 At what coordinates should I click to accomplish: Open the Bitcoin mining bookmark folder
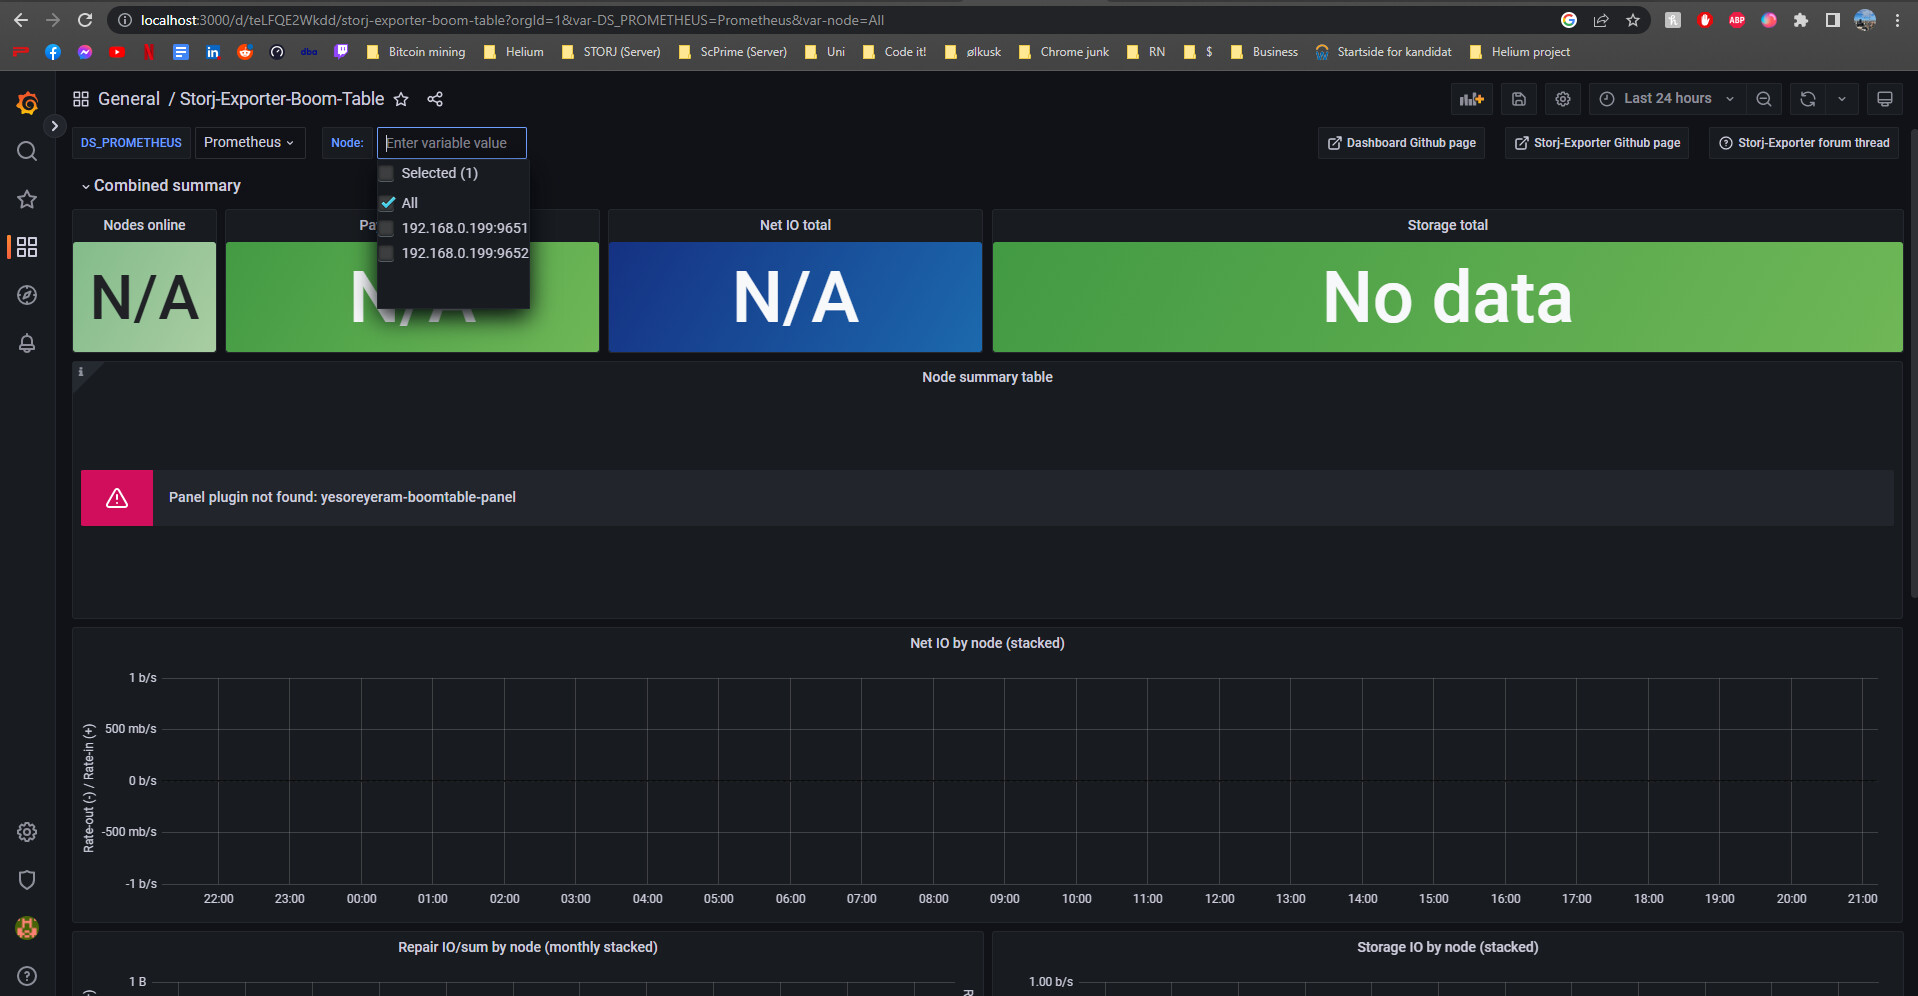(416, 52)
